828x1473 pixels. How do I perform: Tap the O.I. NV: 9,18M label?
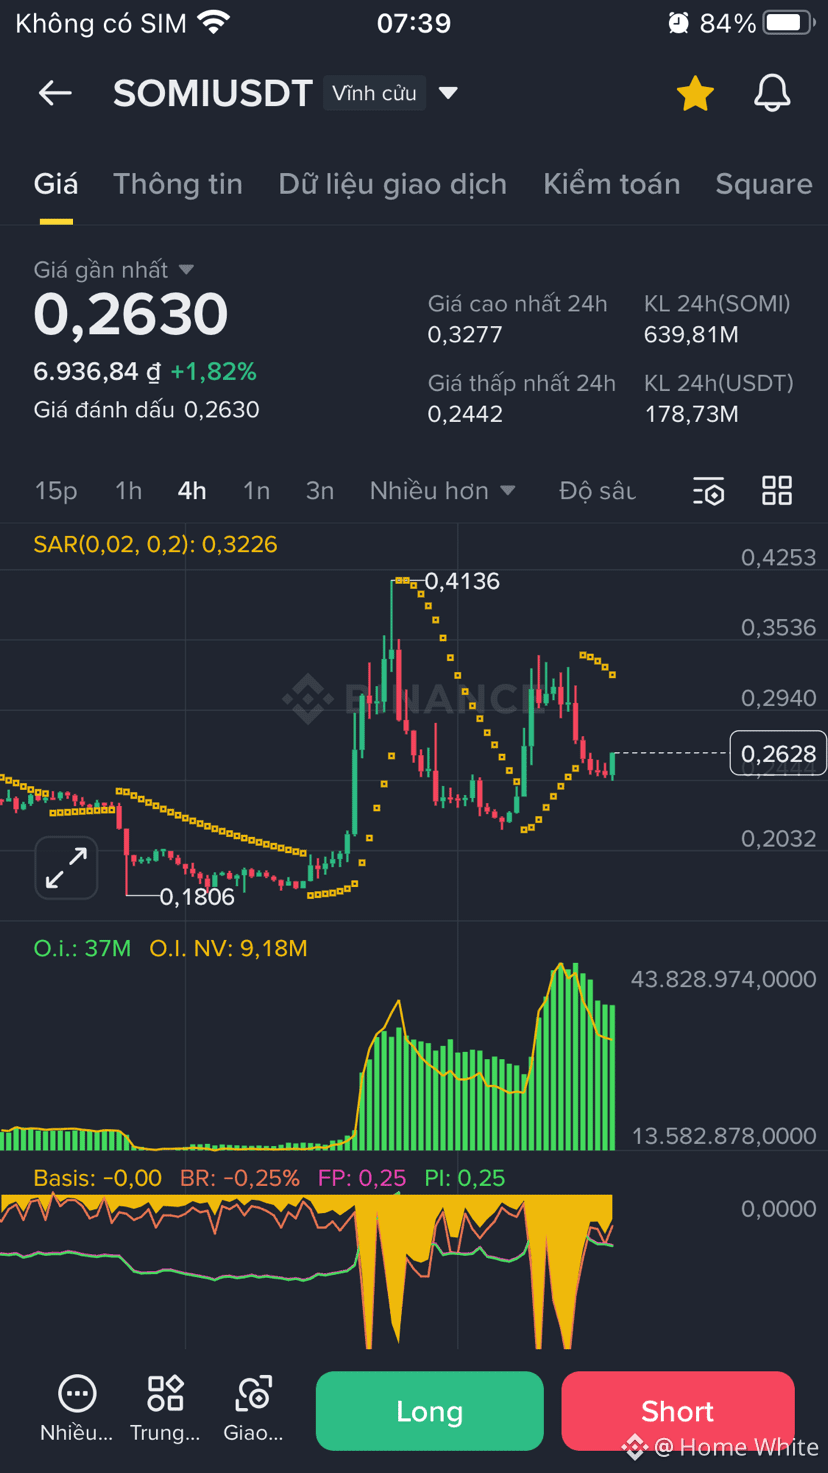(x=228, y=948)
